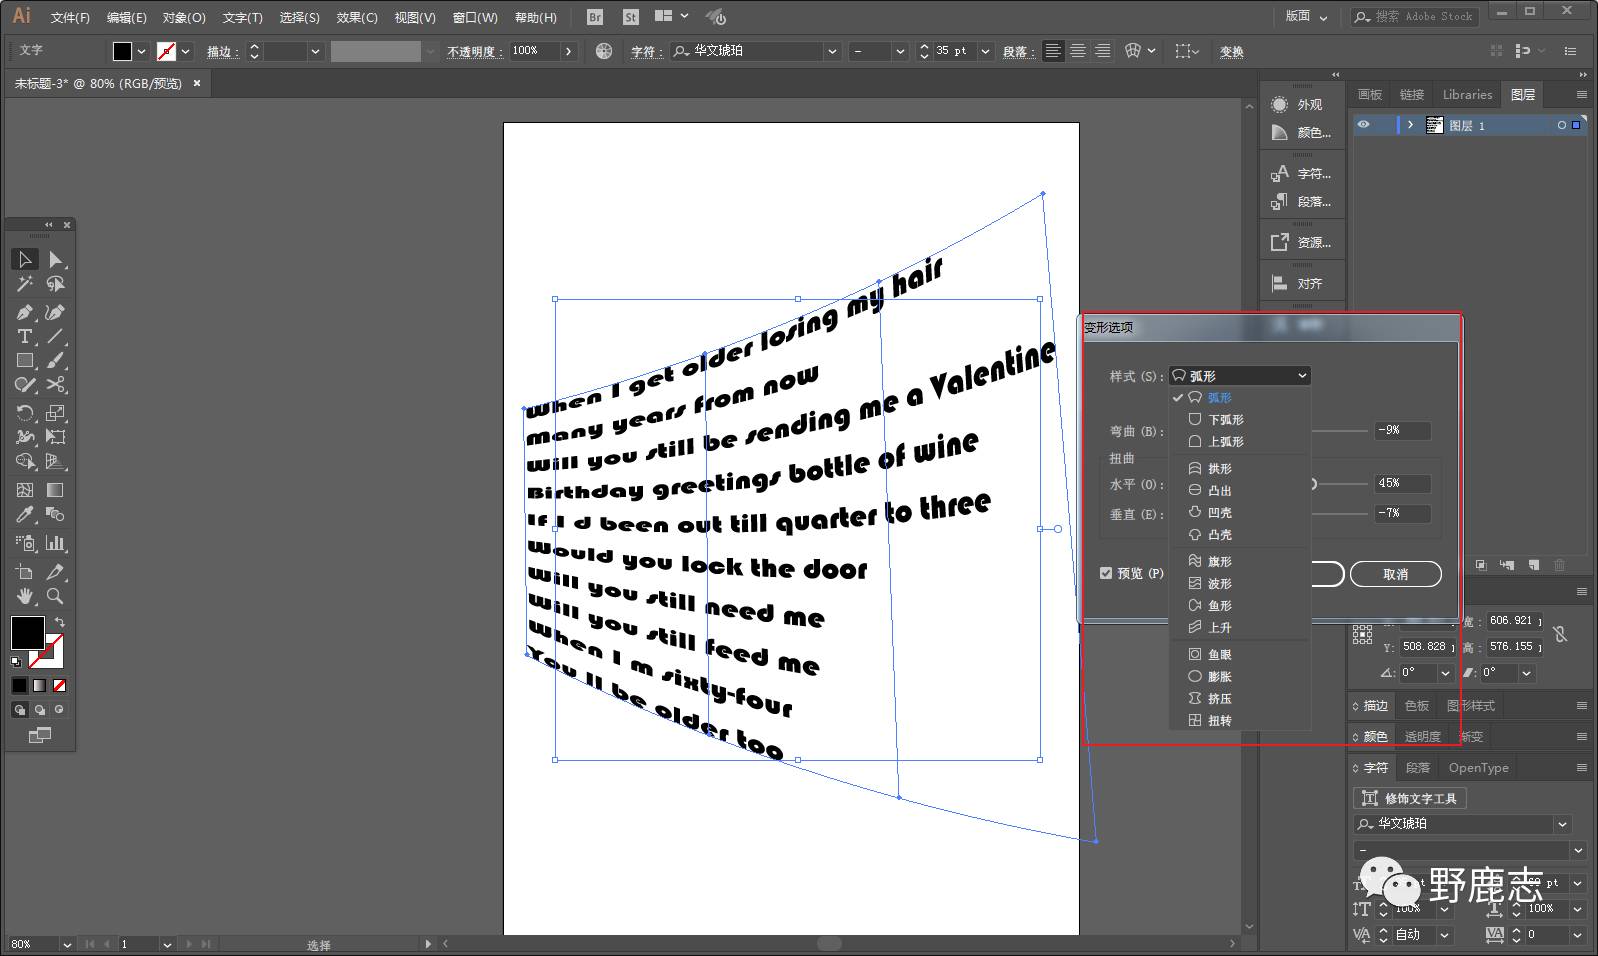This screenshot has width=1598, height=956.
Task: Open the control bar font size dropdown
Action: [985, 51]
